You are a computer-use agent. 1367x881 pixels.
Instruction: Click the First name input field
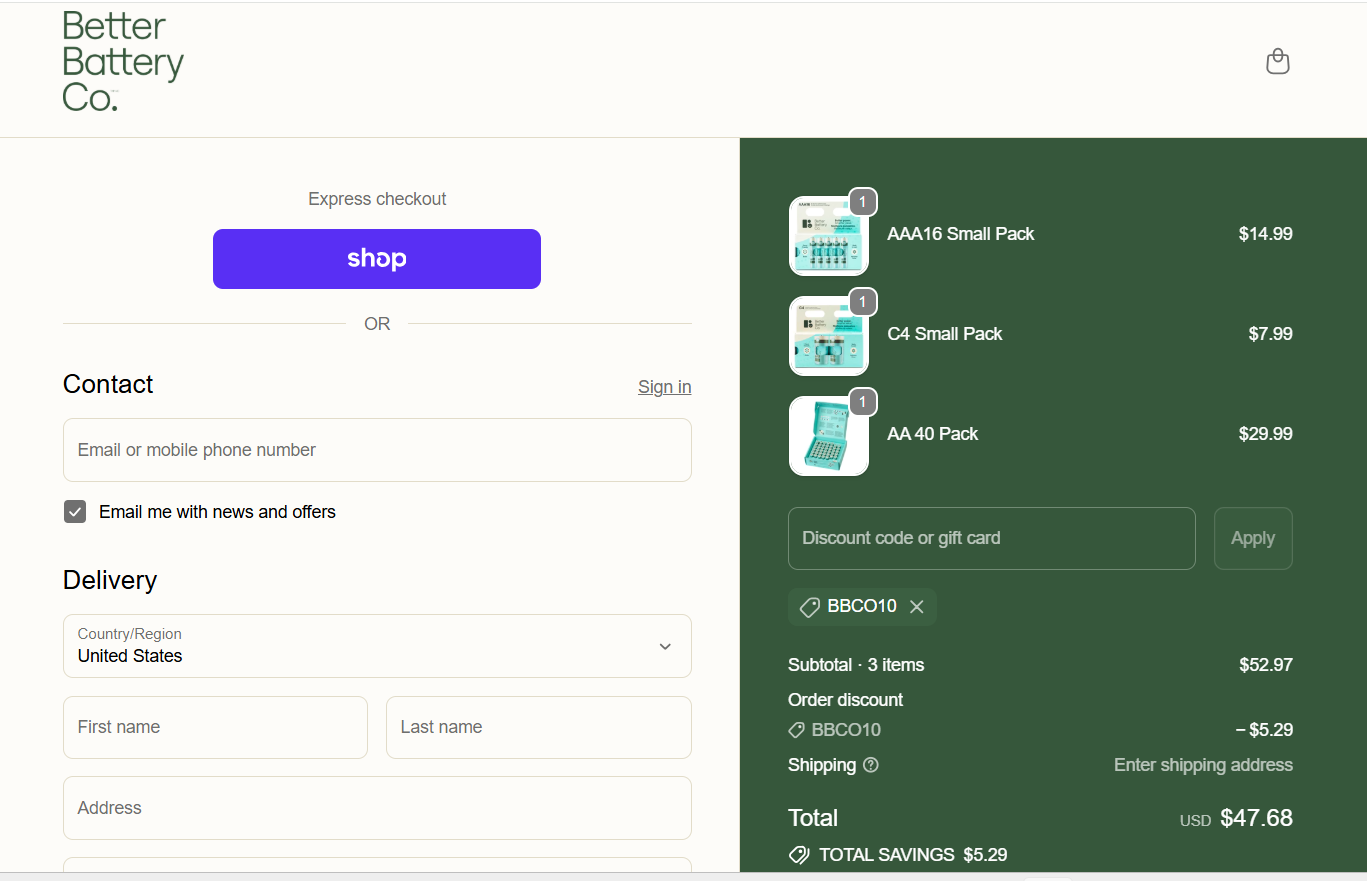coord(215,727)
